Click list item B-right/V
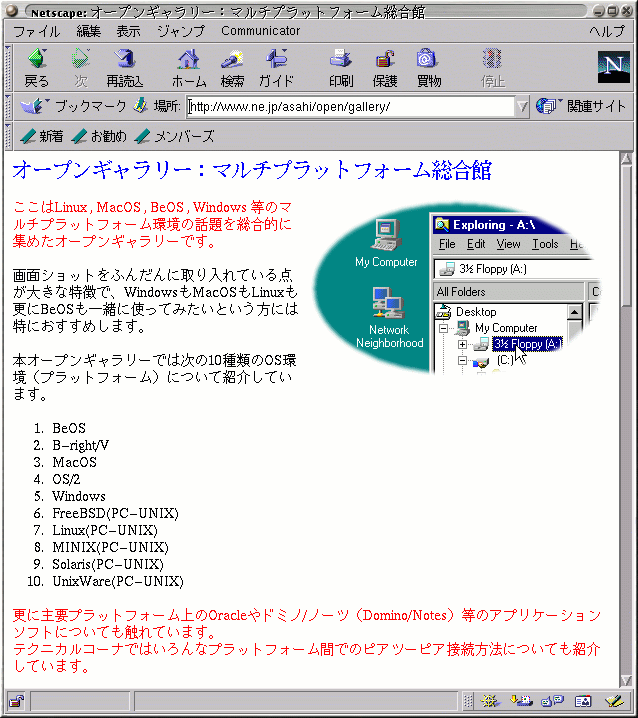This screenshot has height=718, width=638. click(x=80, y=446)
